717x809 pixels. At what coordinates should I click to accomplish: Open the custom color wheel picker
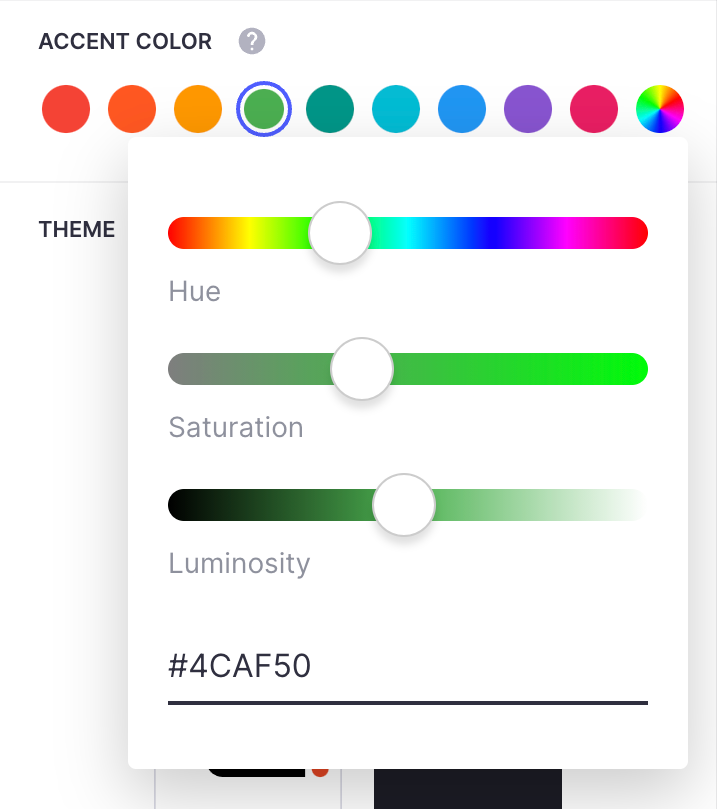click(659, 109)
